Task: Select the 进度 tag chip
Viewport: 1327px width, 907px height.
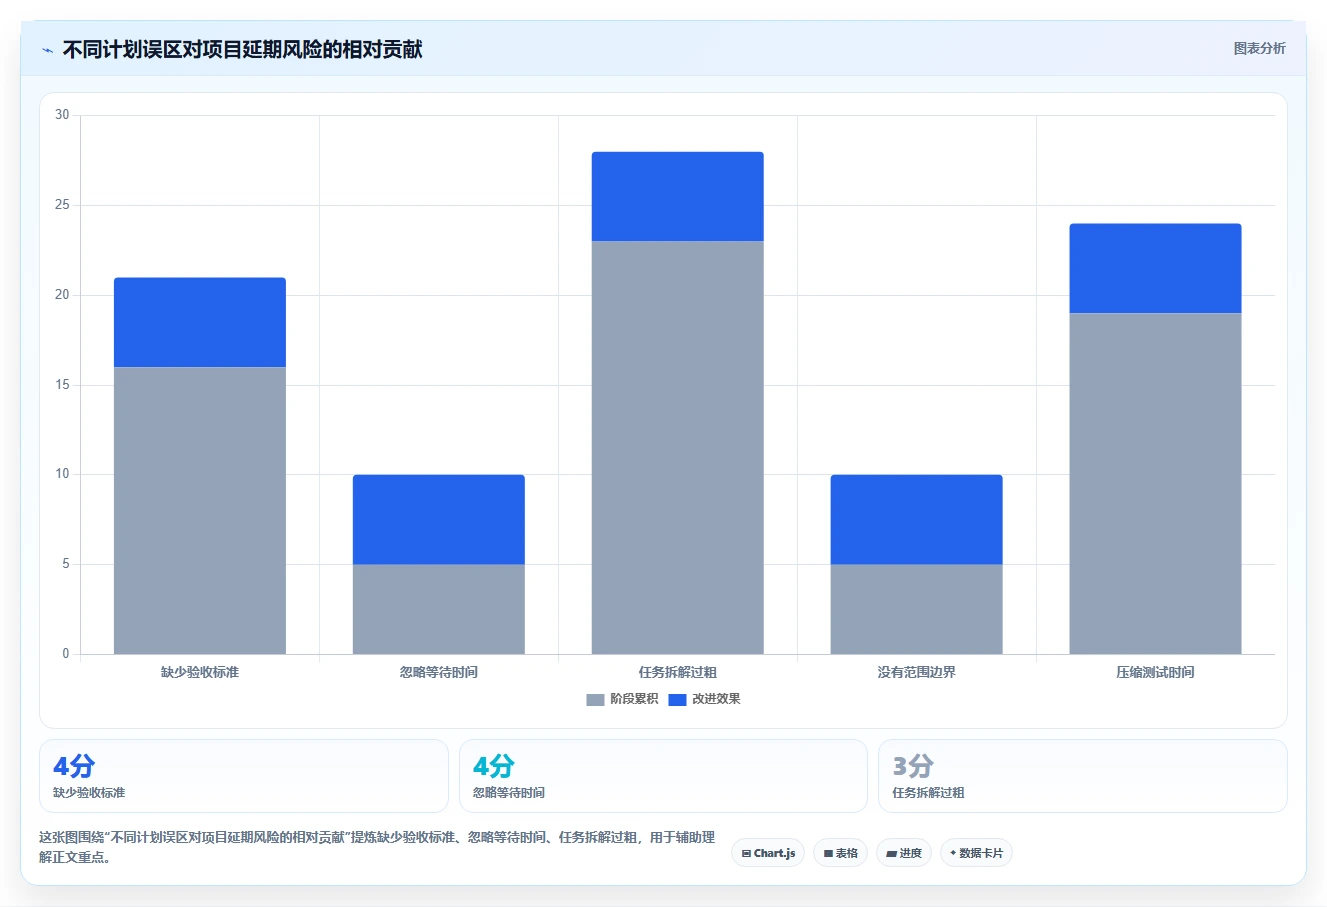Action: tap(904, 853)
